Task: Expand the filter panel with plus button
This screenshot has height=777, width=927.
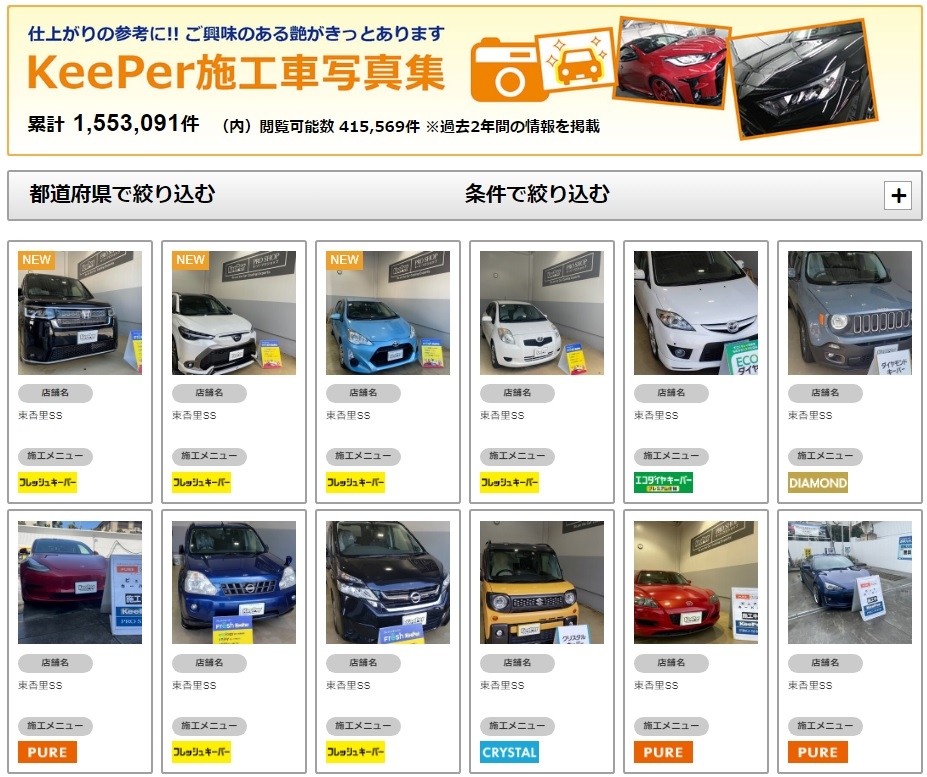Action: pos(898,195)
